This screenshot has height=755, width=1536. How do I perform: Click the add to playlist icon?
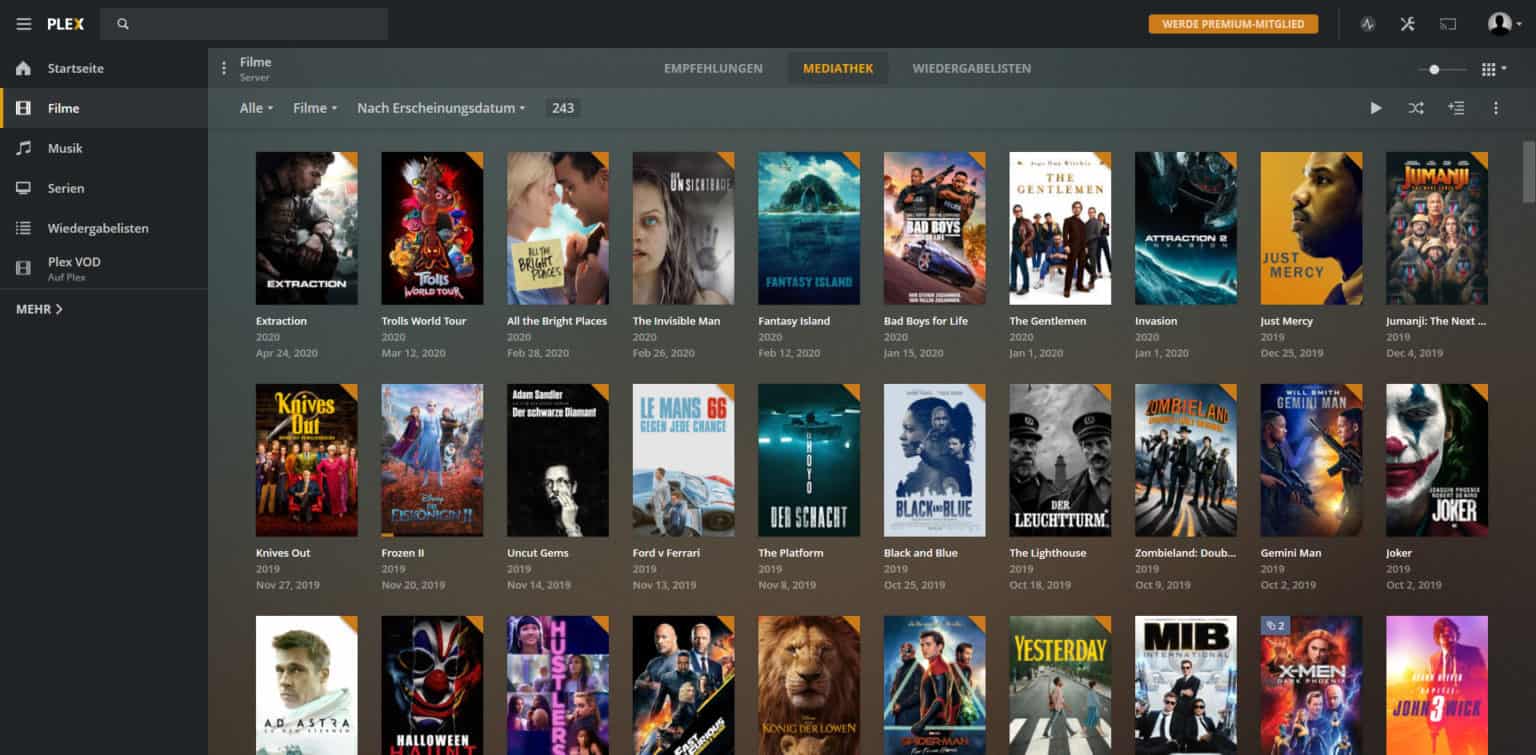point(1456,108)
